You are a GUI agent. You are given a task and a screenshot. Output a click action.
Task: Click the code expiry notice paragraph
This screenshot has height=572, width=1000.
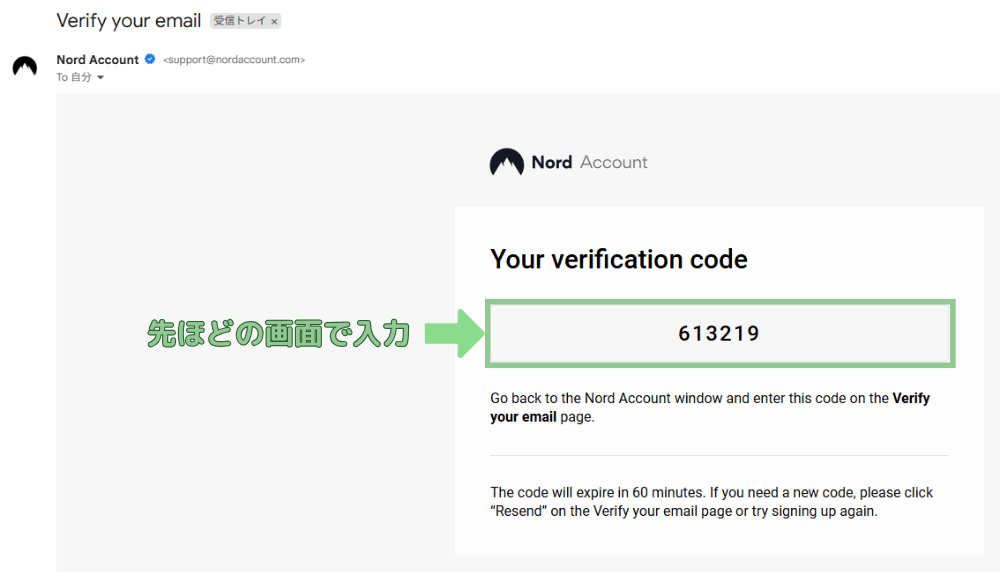click(x=711, y=502)
